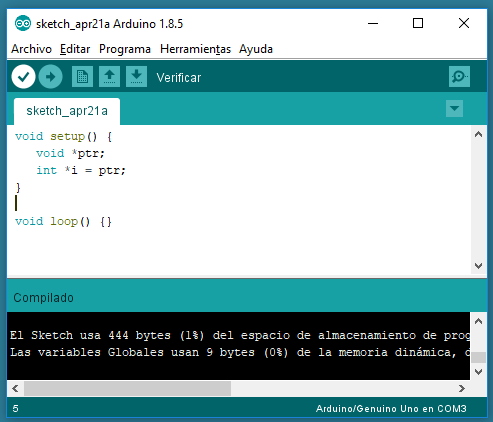Click the Verify checkmark button
Screen dimensions: 493x422
tap(23, 77)
